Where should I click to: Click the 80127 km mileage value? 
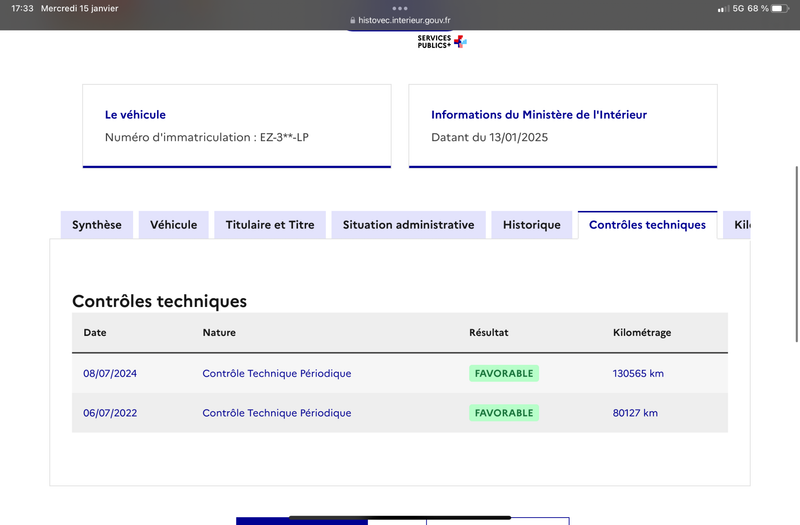pyautogui.click(x=635, y=413)
